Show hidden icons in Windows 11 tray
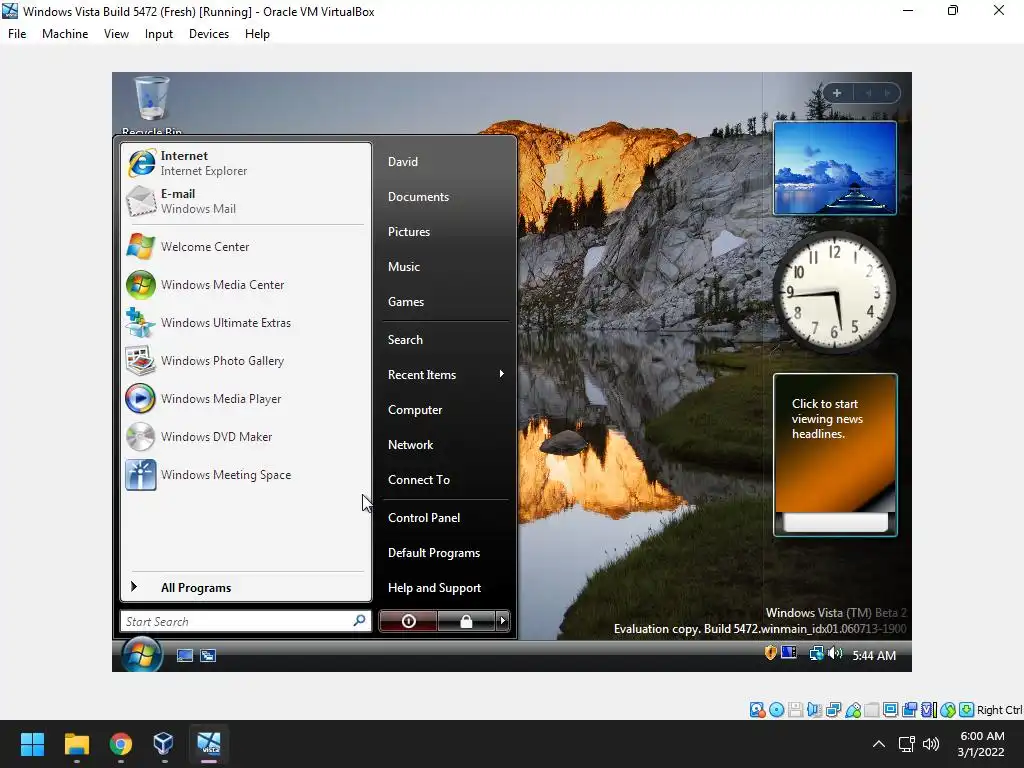 (879, 744)
